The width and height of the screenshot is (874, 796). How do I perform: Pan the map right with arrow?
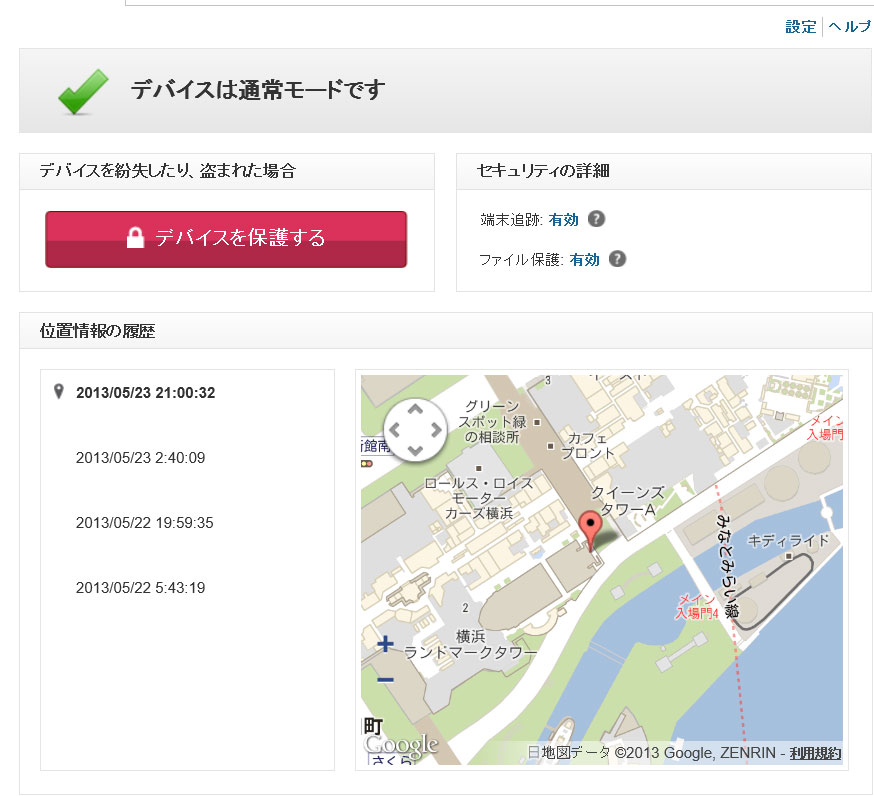436,430
